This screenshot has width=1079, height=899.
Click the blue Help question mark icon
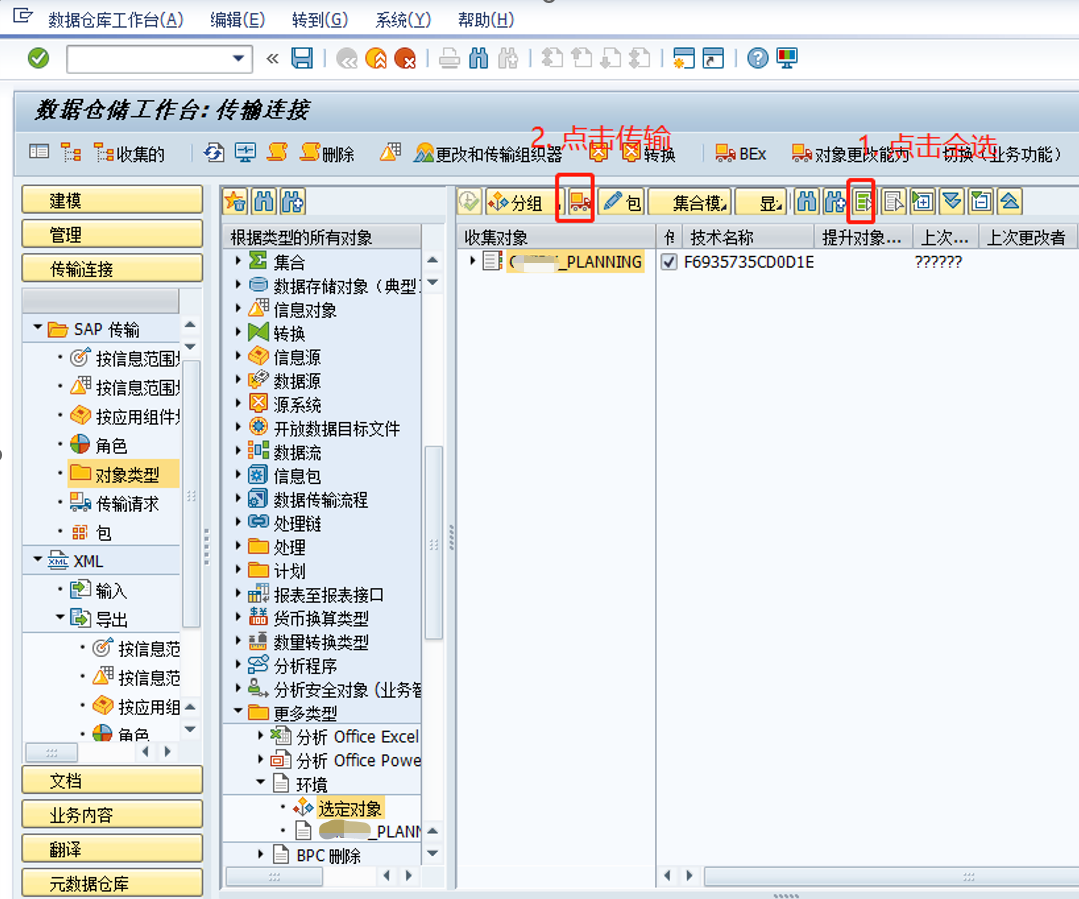(758, 59)
